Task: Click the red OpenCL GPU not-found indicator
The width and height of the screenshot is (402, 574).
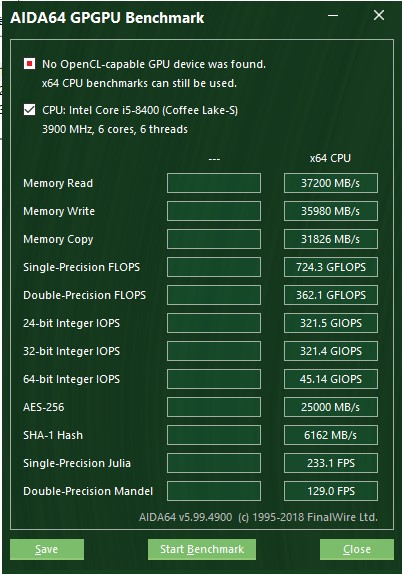Action: (x=29, y=64)
